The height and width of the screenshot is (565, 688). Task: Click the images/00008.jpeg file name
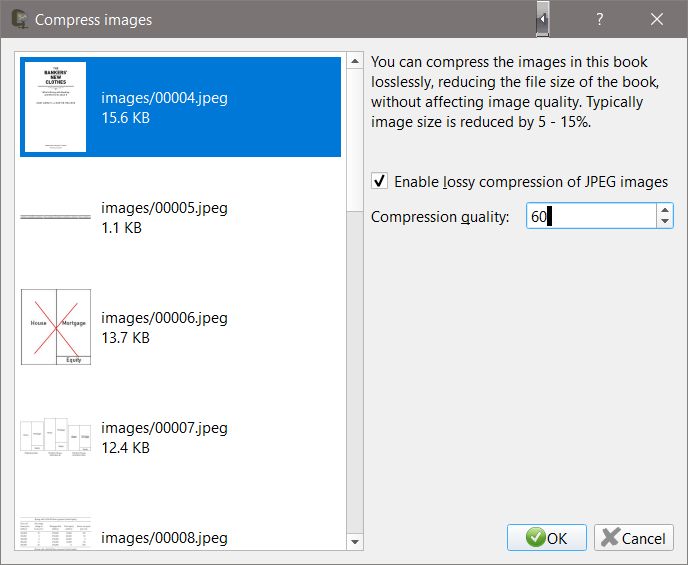point(165,538)
